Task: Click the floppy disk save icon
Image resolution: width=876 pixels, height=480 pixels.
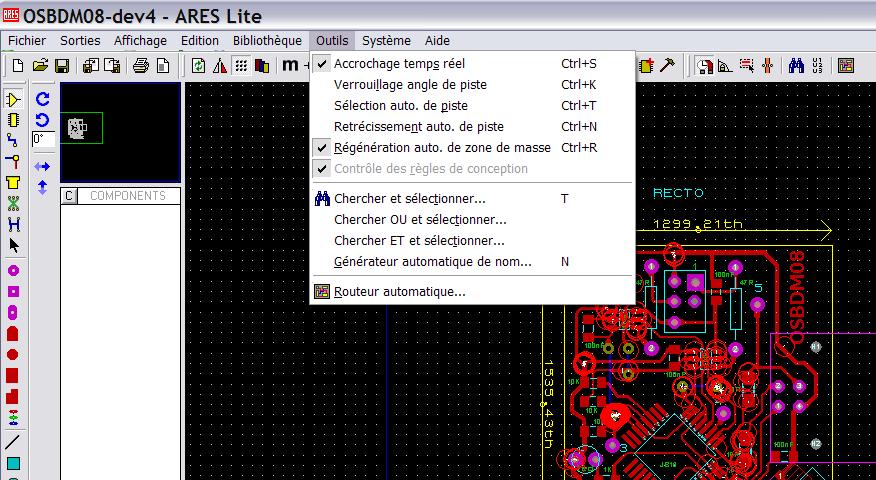Action: click(x=61, y=66)
